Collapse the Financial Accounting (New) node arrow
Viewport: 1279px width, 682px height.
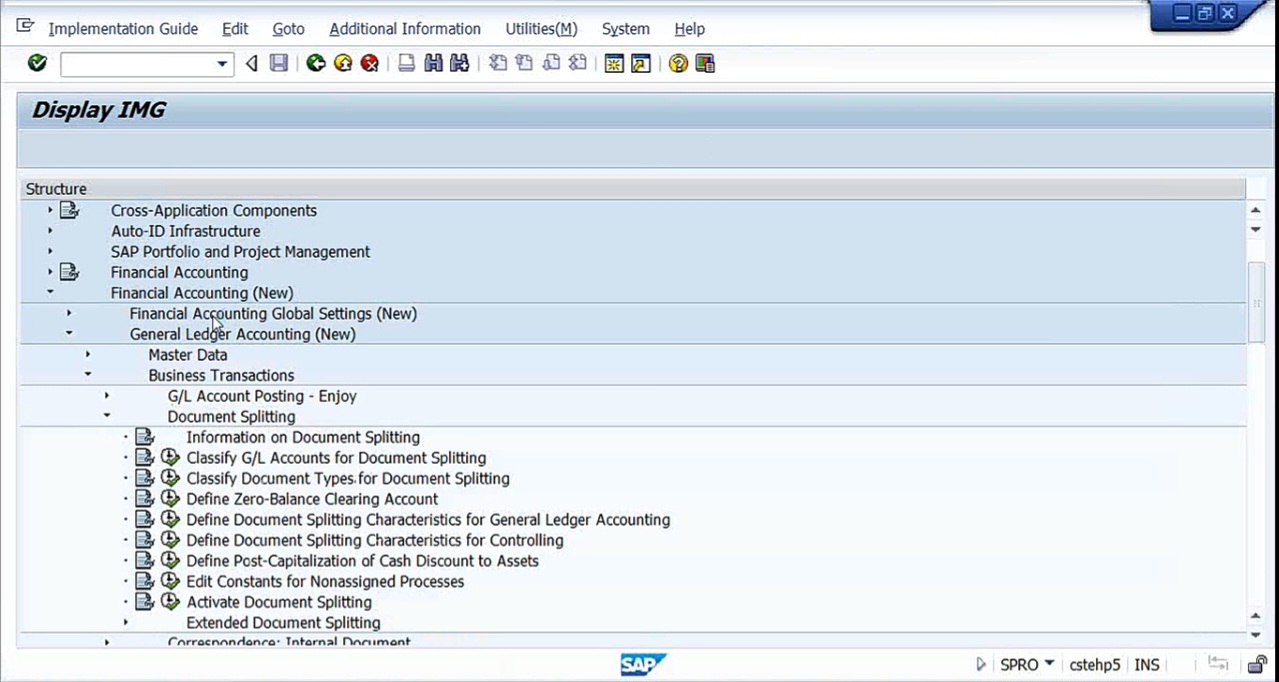50,293
